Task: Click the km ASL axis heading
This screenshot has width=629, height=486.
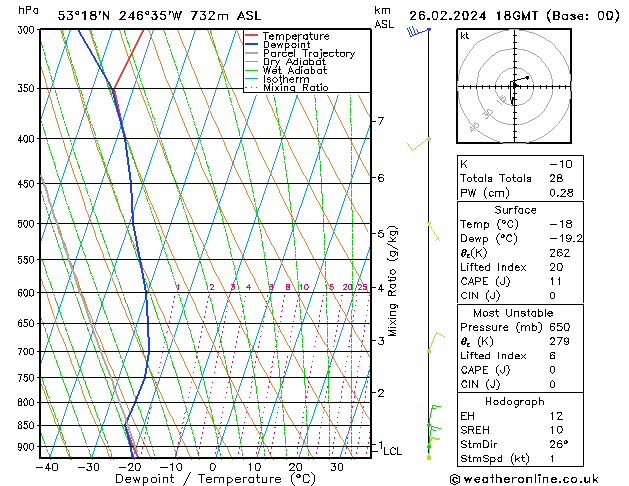Action: coord(384,18)
